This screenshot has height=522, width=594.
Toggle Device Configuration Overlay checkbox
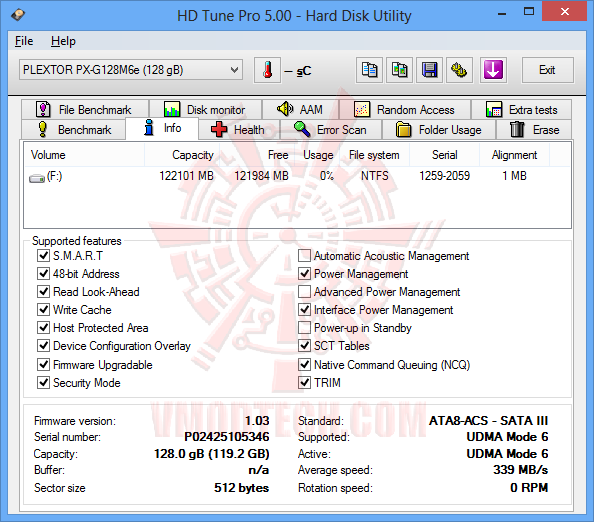click(x=43, y=345)
